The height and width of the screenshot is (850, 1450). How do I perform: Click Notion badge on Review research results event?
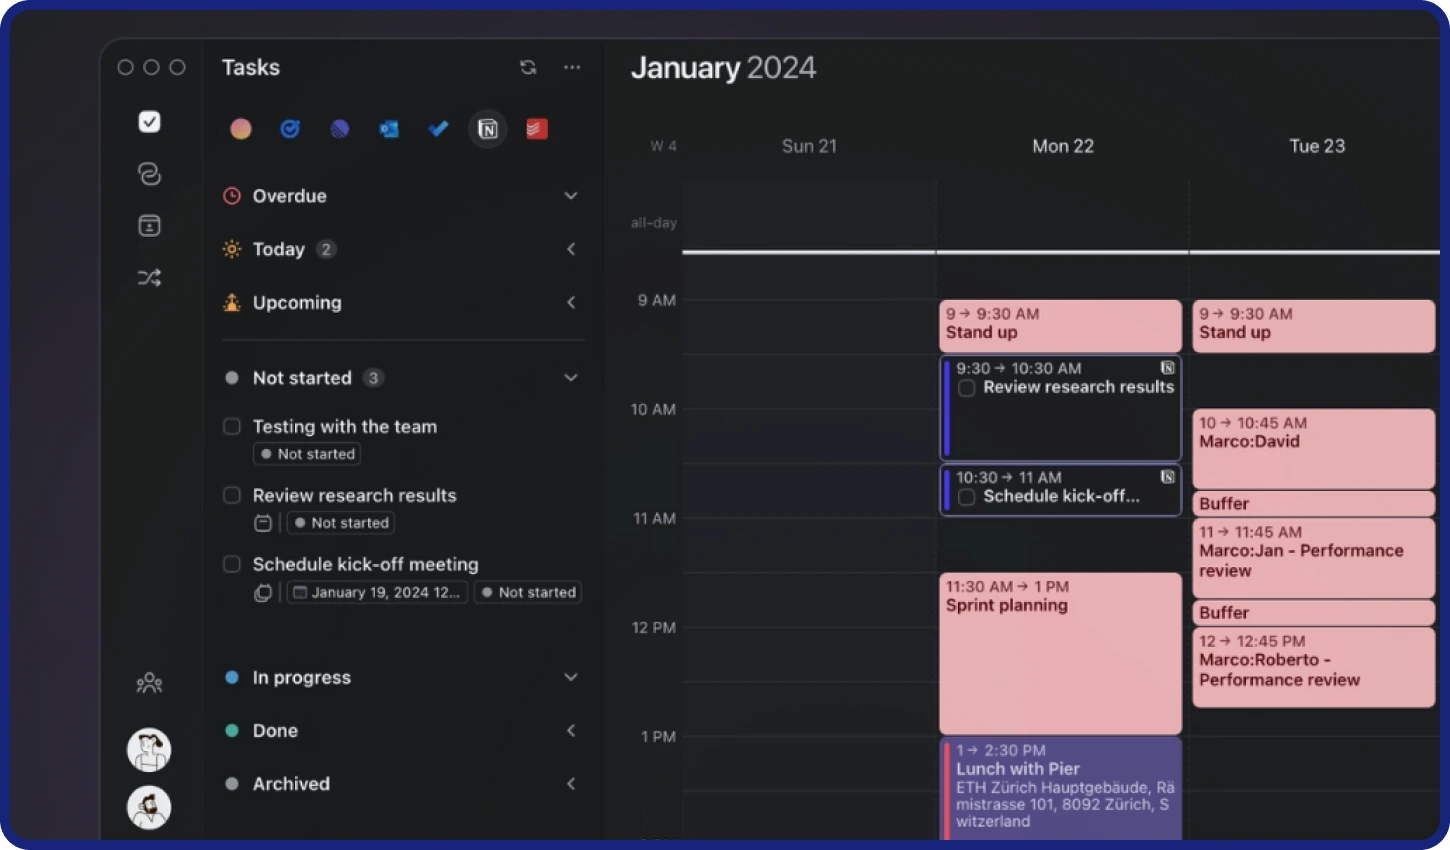pyautogui.click(x=1167, y=368)
